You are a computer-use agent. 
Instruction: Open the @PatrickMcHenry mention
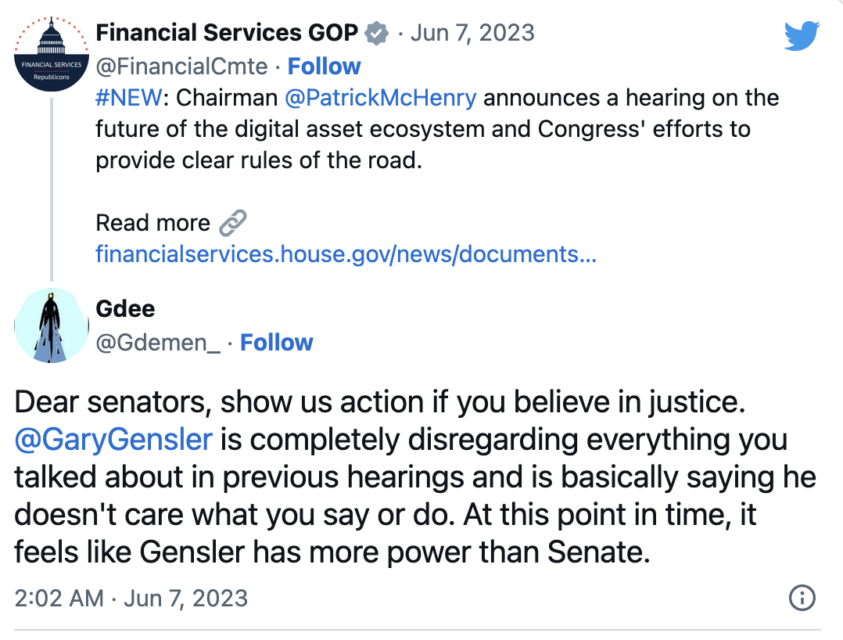click(380, 98)
